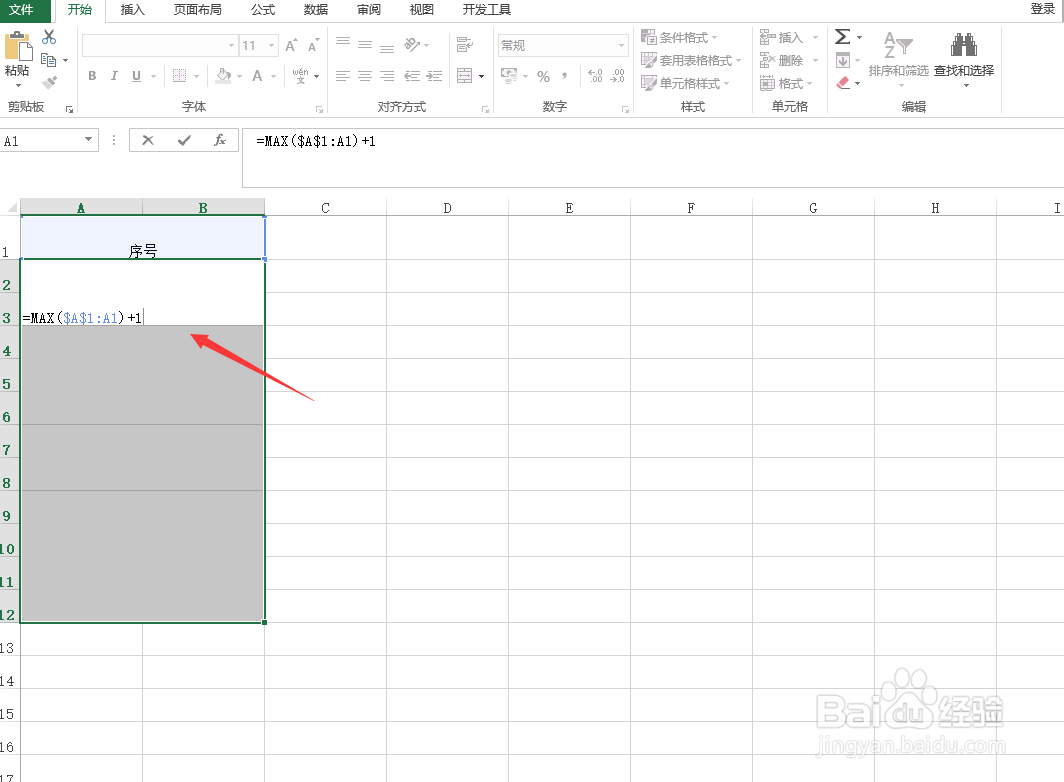
Task: Click the phonetic guide wén icon
Action: pos(300,75)
